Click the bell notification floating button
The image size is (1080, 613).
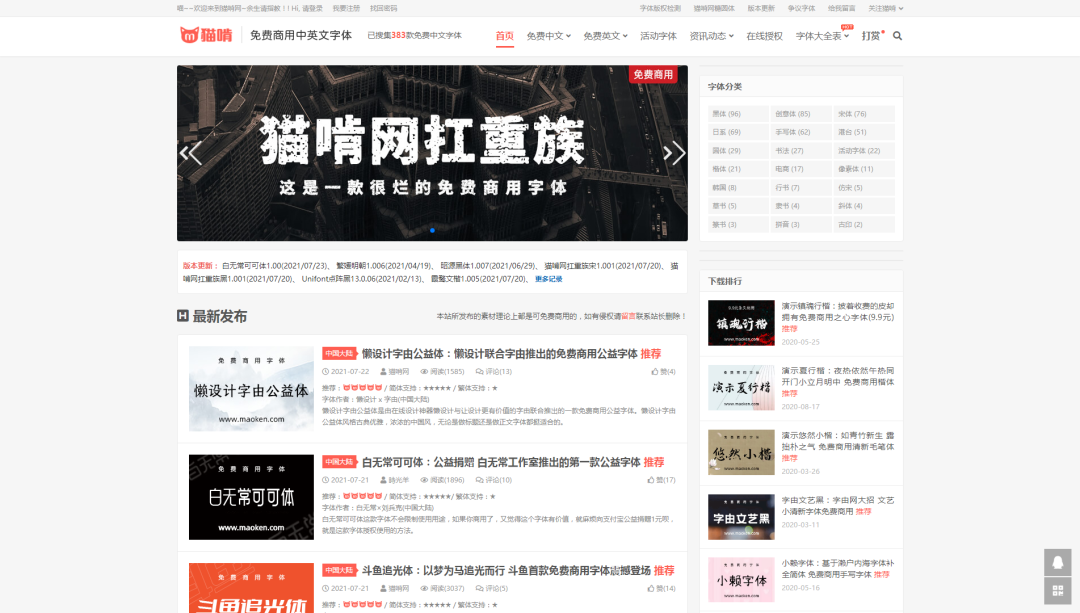tap(1057, 563)
